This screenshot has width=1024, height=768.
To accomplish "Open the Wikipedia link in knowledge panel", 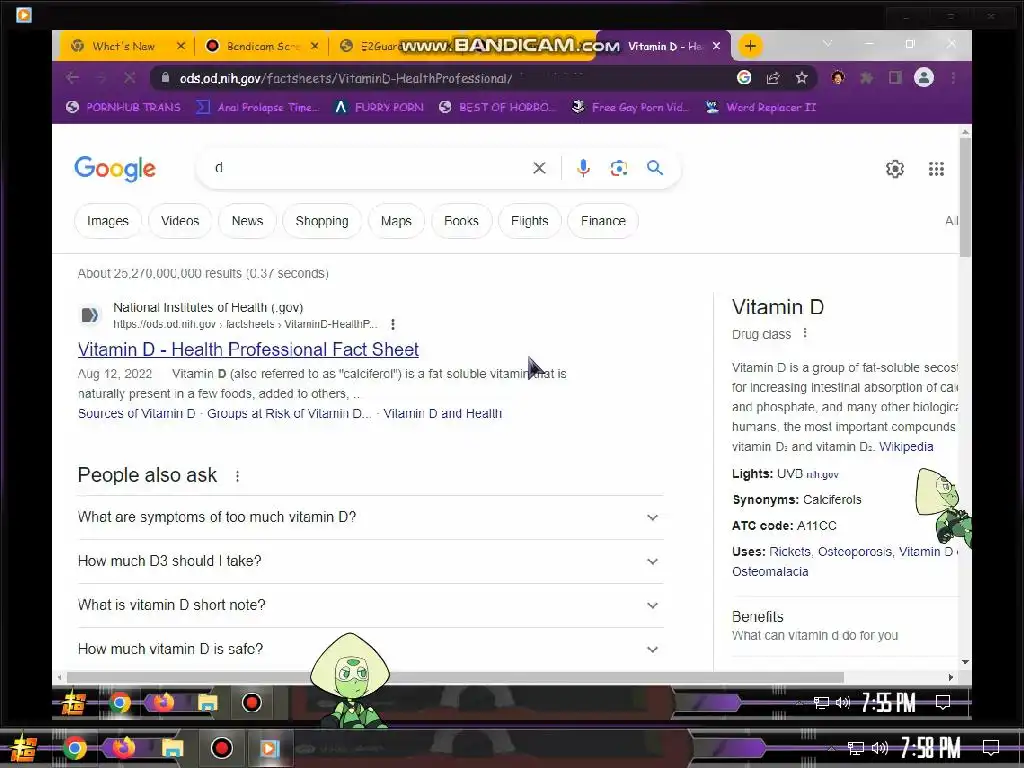I will [906, 447].
